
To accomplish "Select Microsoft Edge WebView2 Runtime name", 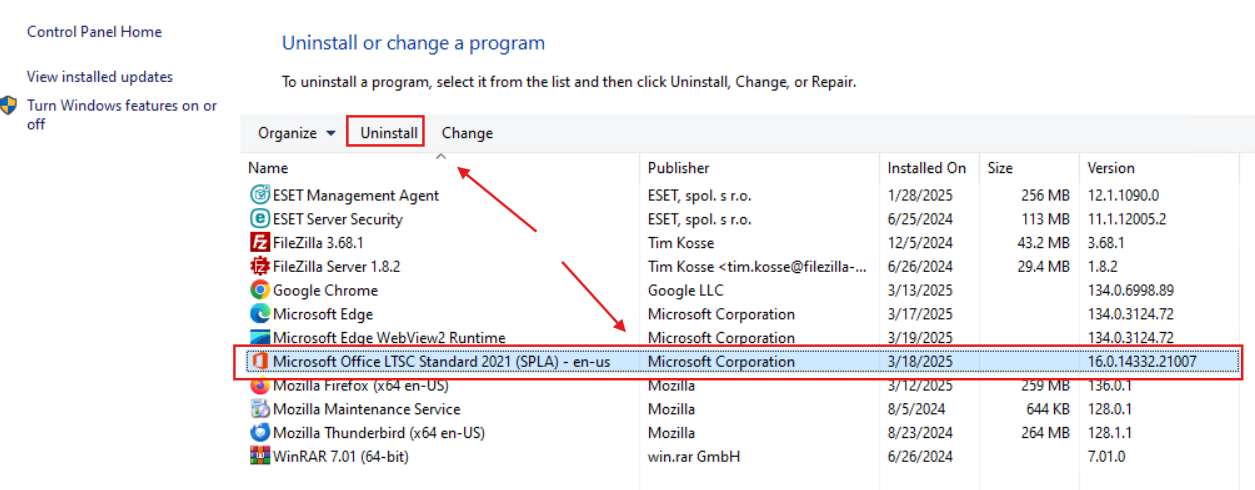I will tap(389, 338).
